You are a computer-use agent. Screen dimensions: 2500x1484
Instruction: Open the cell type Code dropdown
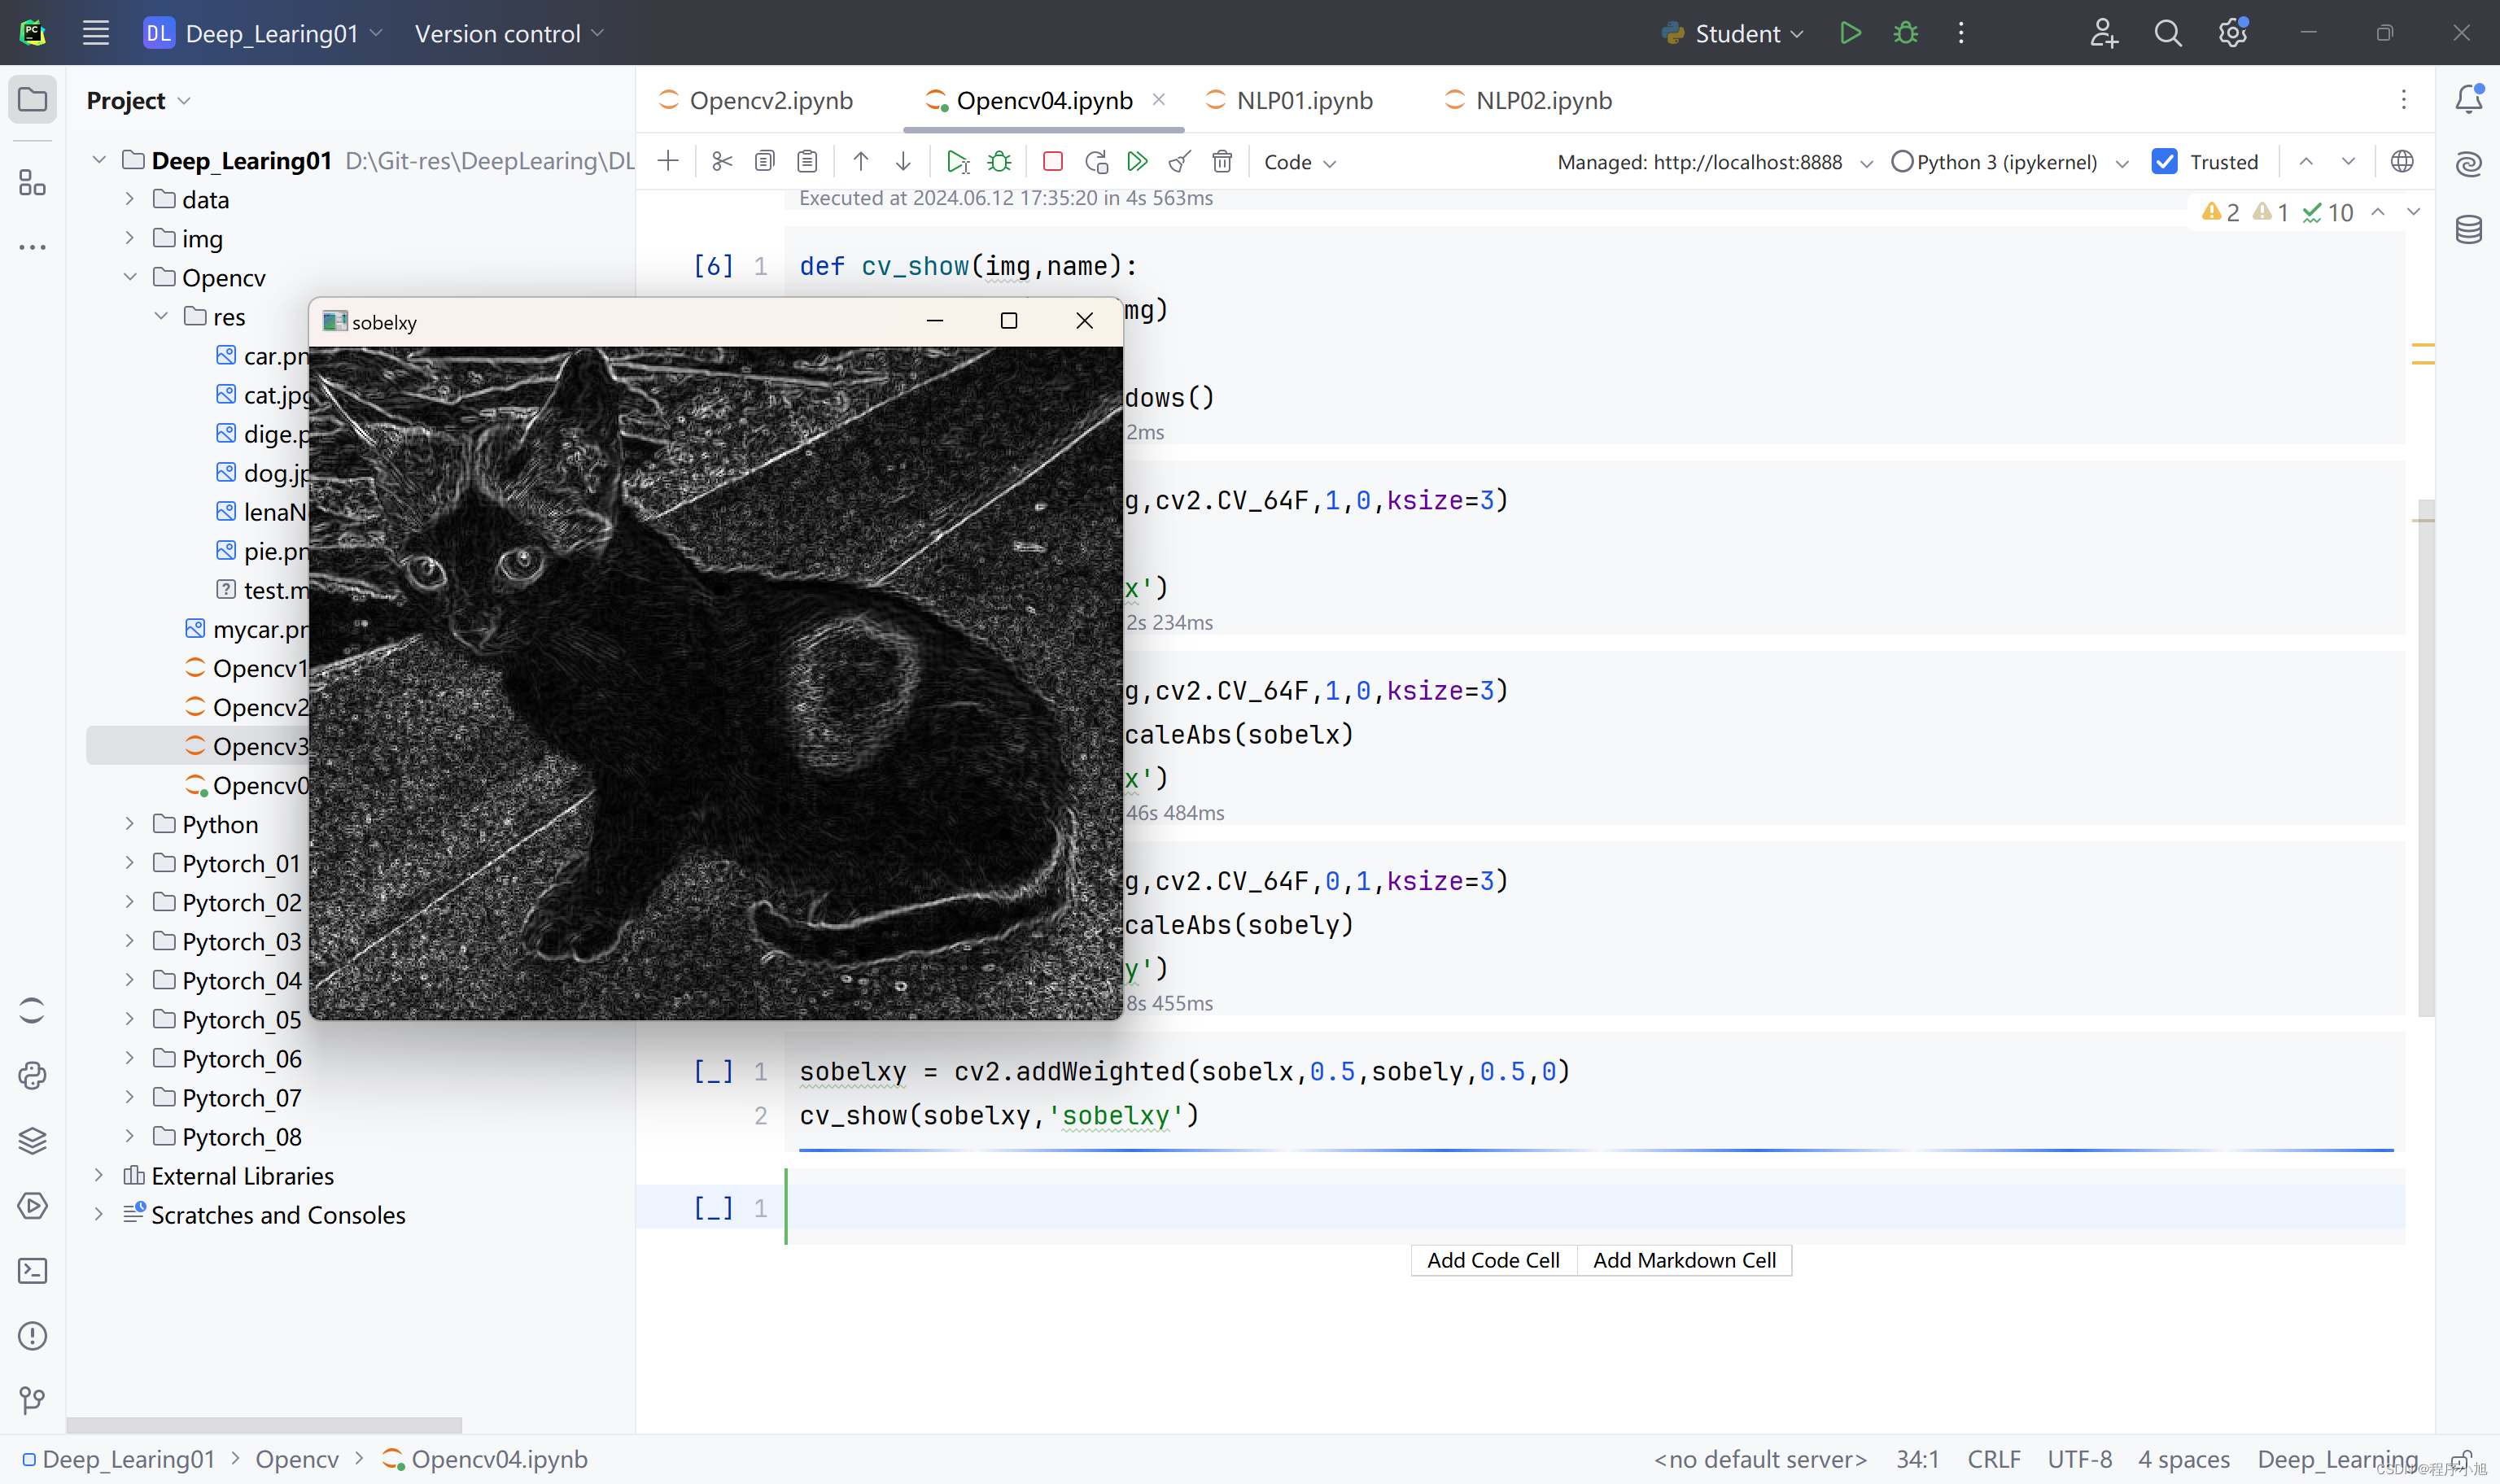1300,162
